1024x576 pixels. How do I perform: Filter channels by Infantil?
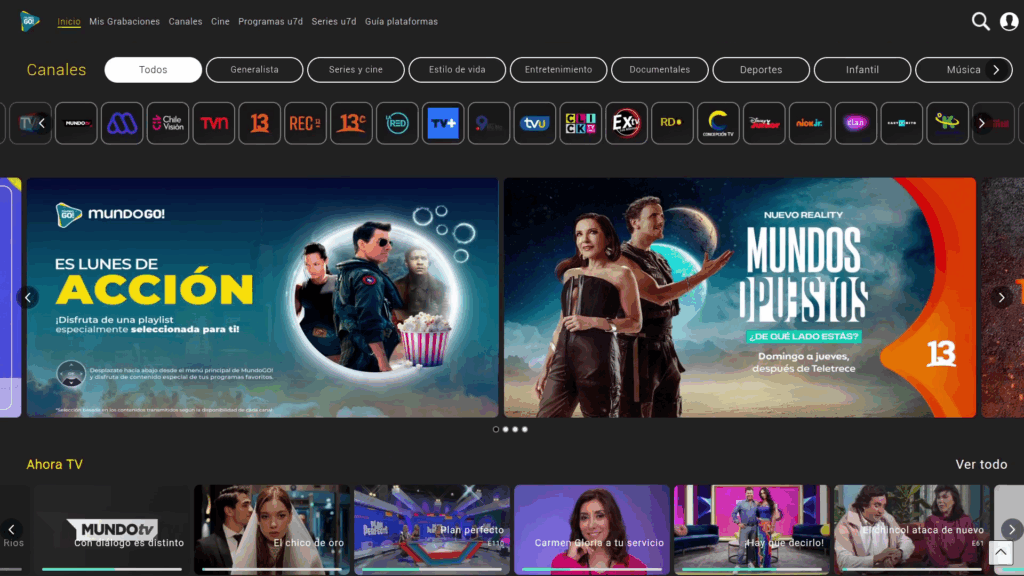pyautogui.click(x=863, y=70)
